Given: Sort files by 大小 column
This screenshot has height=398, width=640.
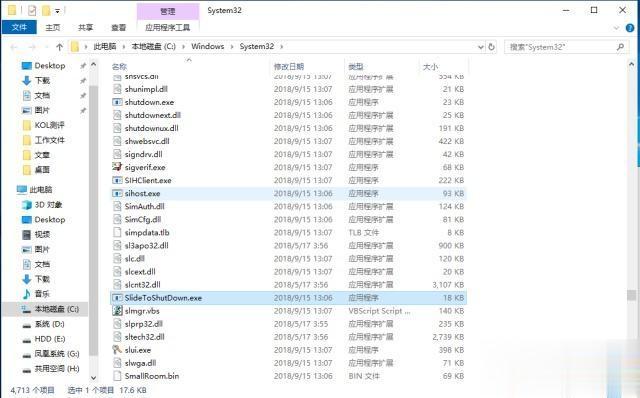Looking at the screenshot, I should point(430,67).
